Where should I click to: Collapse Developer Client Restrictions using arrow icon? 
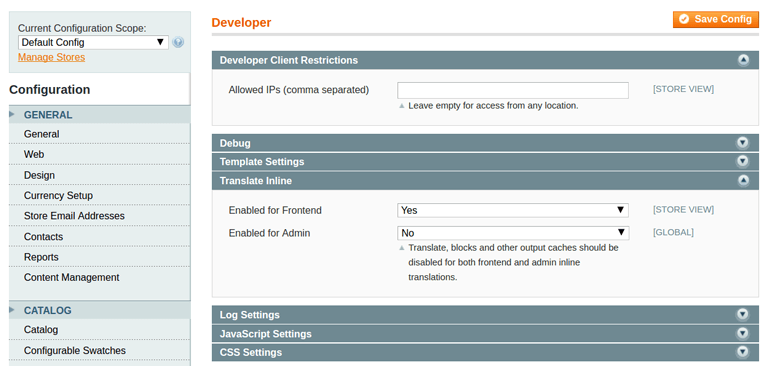point(744,60)
